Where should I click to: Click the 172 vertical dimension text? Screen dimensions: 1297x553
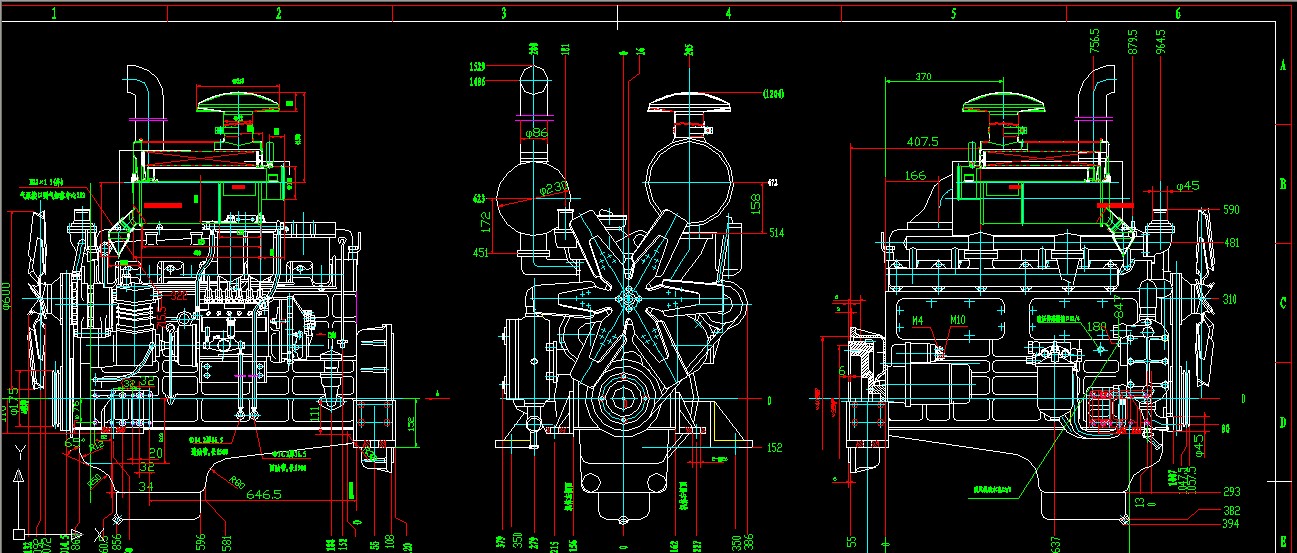[485, 225]
